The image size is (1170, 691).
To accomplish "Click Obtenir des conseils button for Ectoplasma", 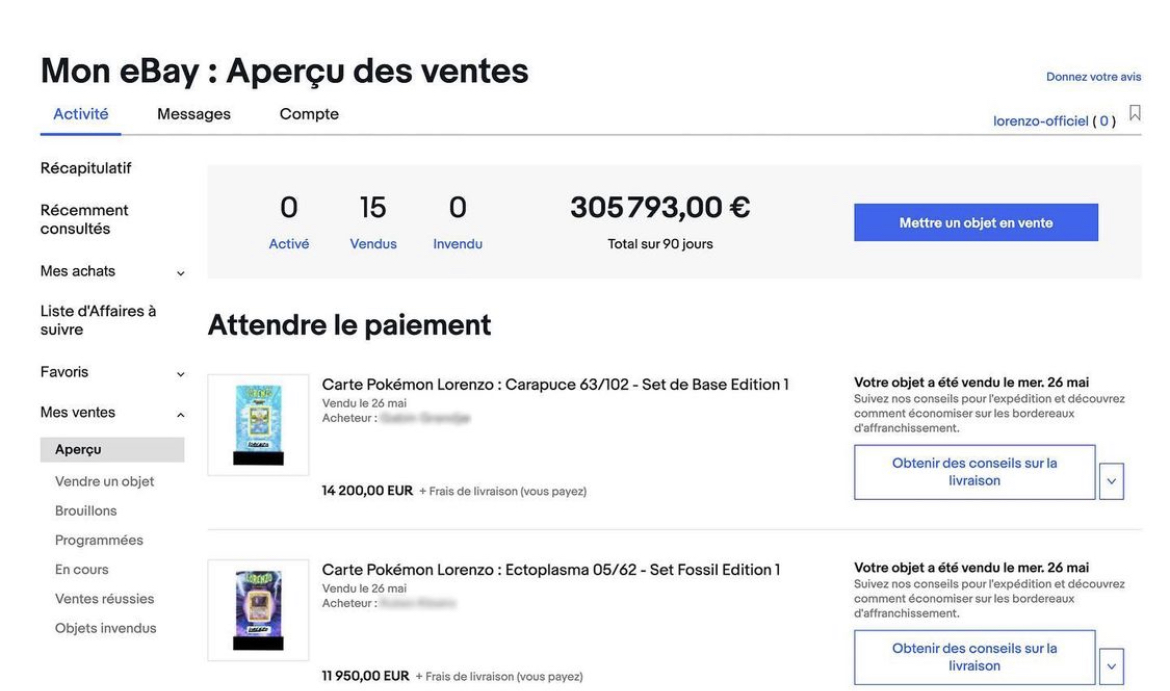I will point(975,657).
